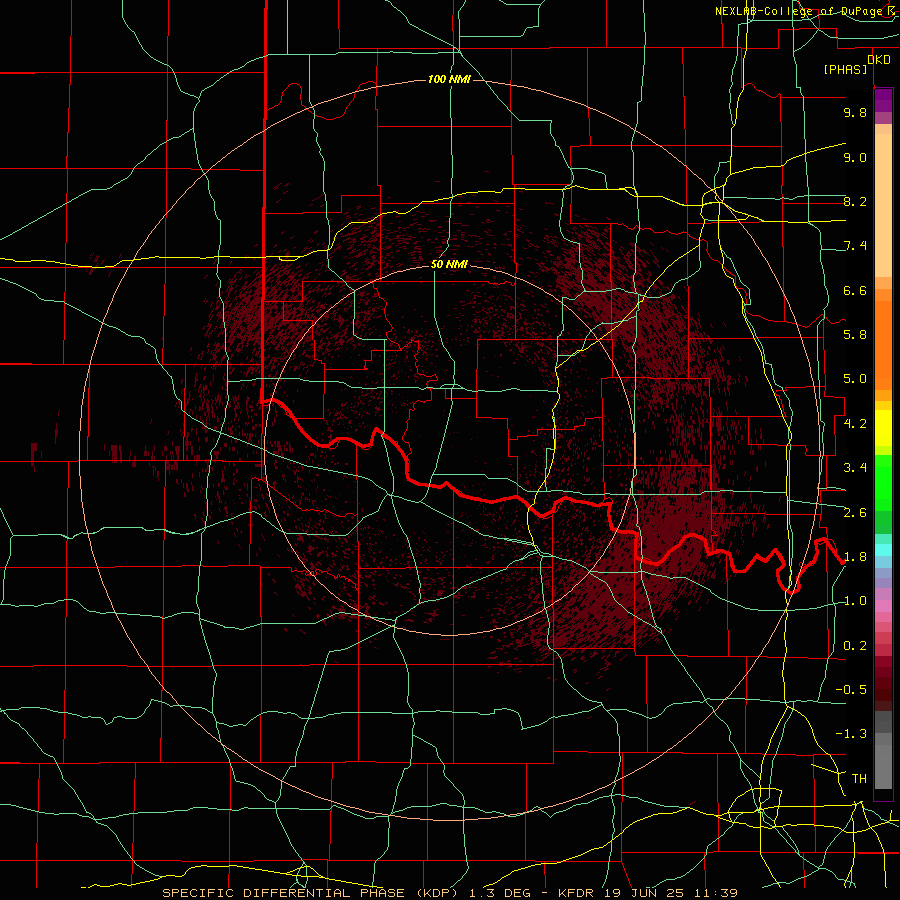Click the -1.3 scale value
Screen dimensions: 900x900
pyautogui.click(x=851, y=734)
